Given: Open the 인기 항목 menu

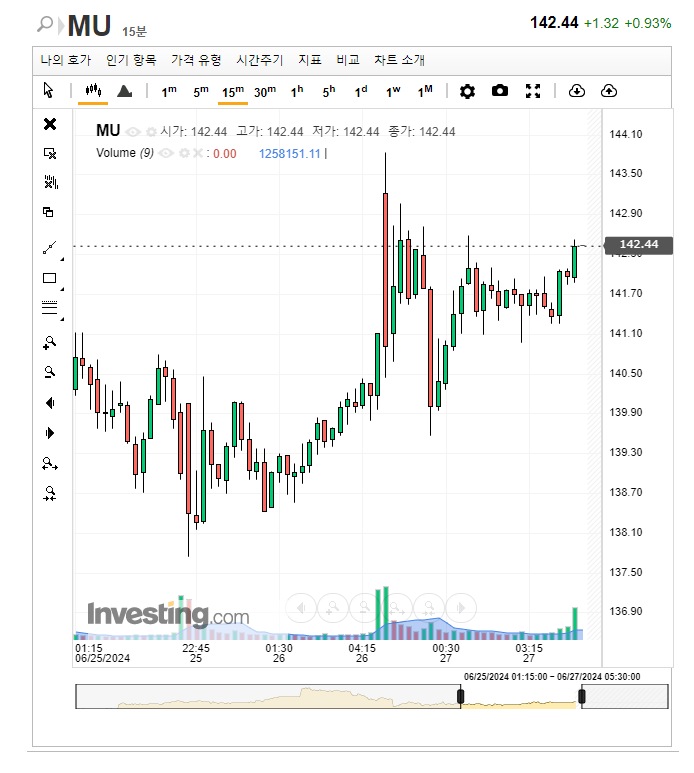Looking at the screenshot, I should pyautogui.click(x=131, y=60).
